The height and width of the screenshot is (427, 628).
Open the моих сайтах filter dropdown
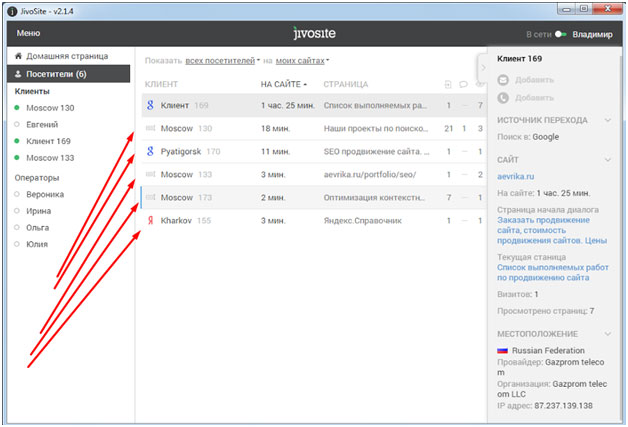(x=302, y=60)
